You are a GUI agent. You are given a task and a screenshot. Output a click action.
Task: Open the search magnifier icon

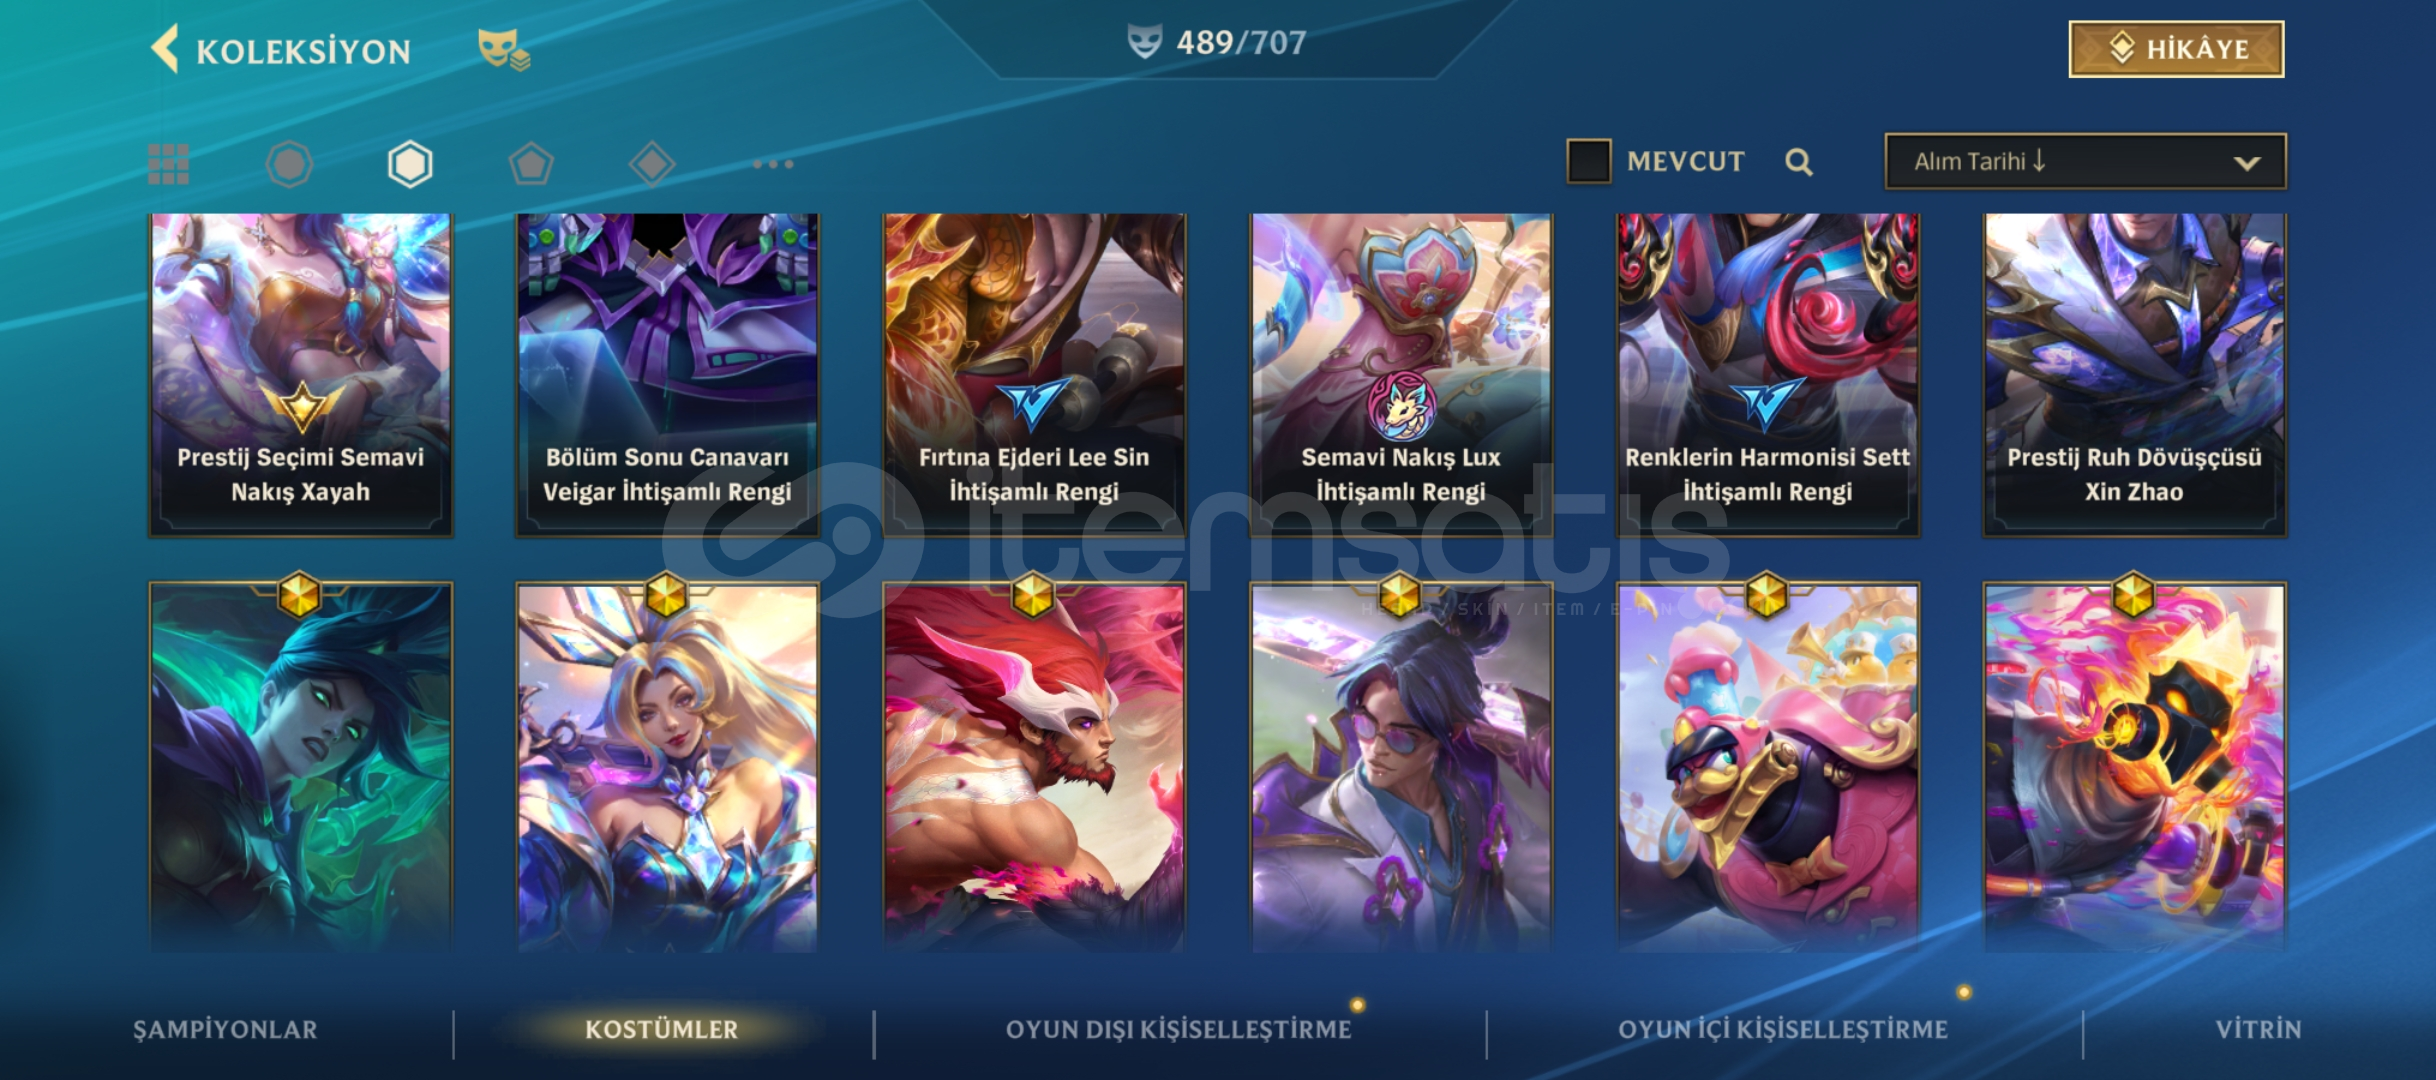[1798, 162]
